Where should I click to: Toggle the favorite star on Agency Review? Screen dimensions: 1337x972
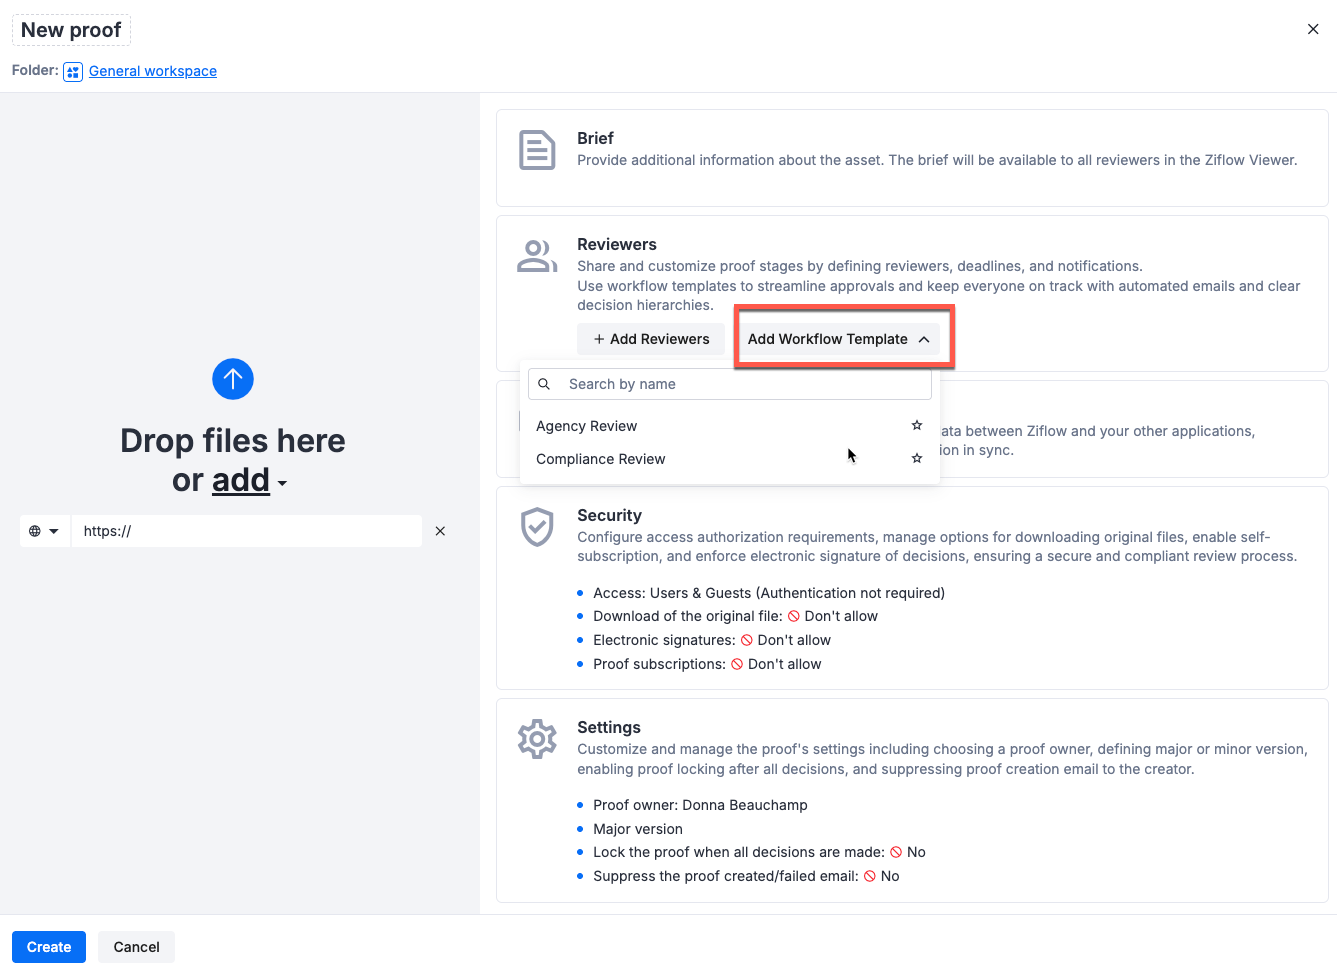click(917, 425)
